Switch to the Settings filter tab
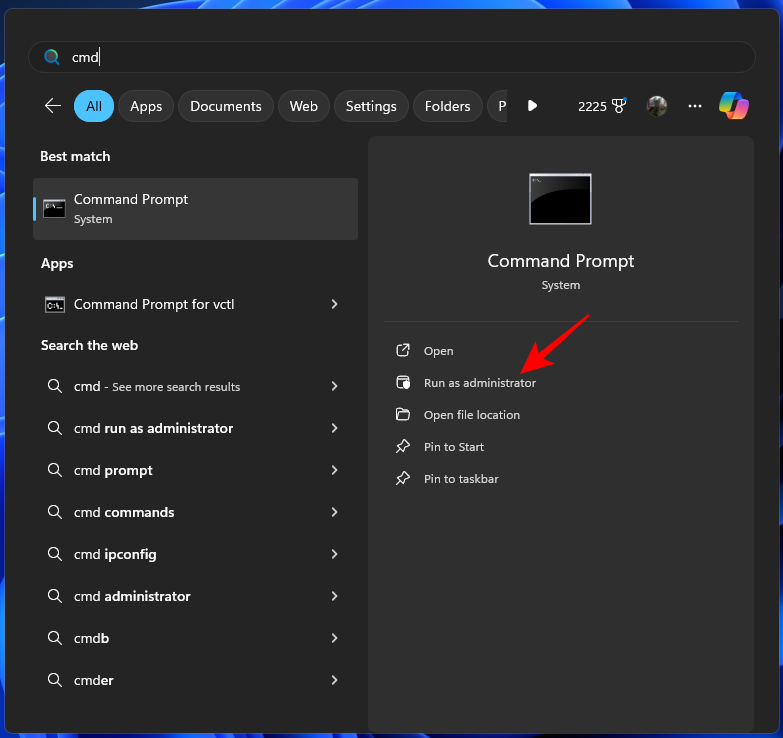Viewport: 783px width, 738px height. click(x=371, y=106)
